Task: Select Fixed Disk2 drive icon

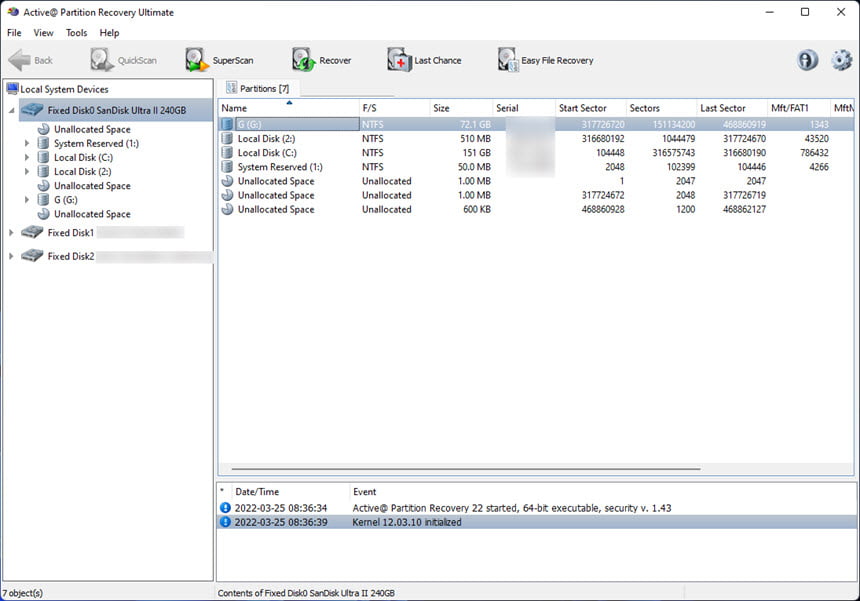Action: tap(32, 256)
